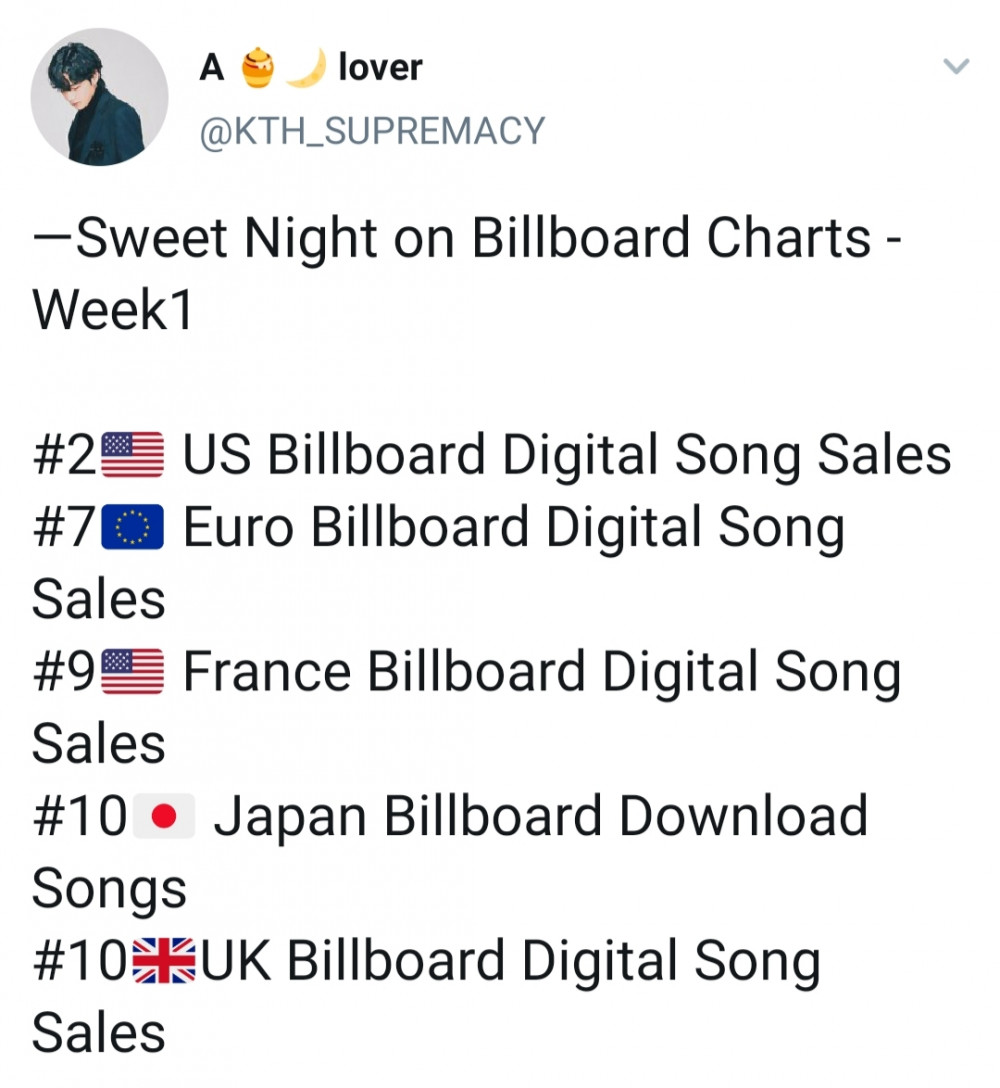Click the US flag beside #9

[133, 672]
